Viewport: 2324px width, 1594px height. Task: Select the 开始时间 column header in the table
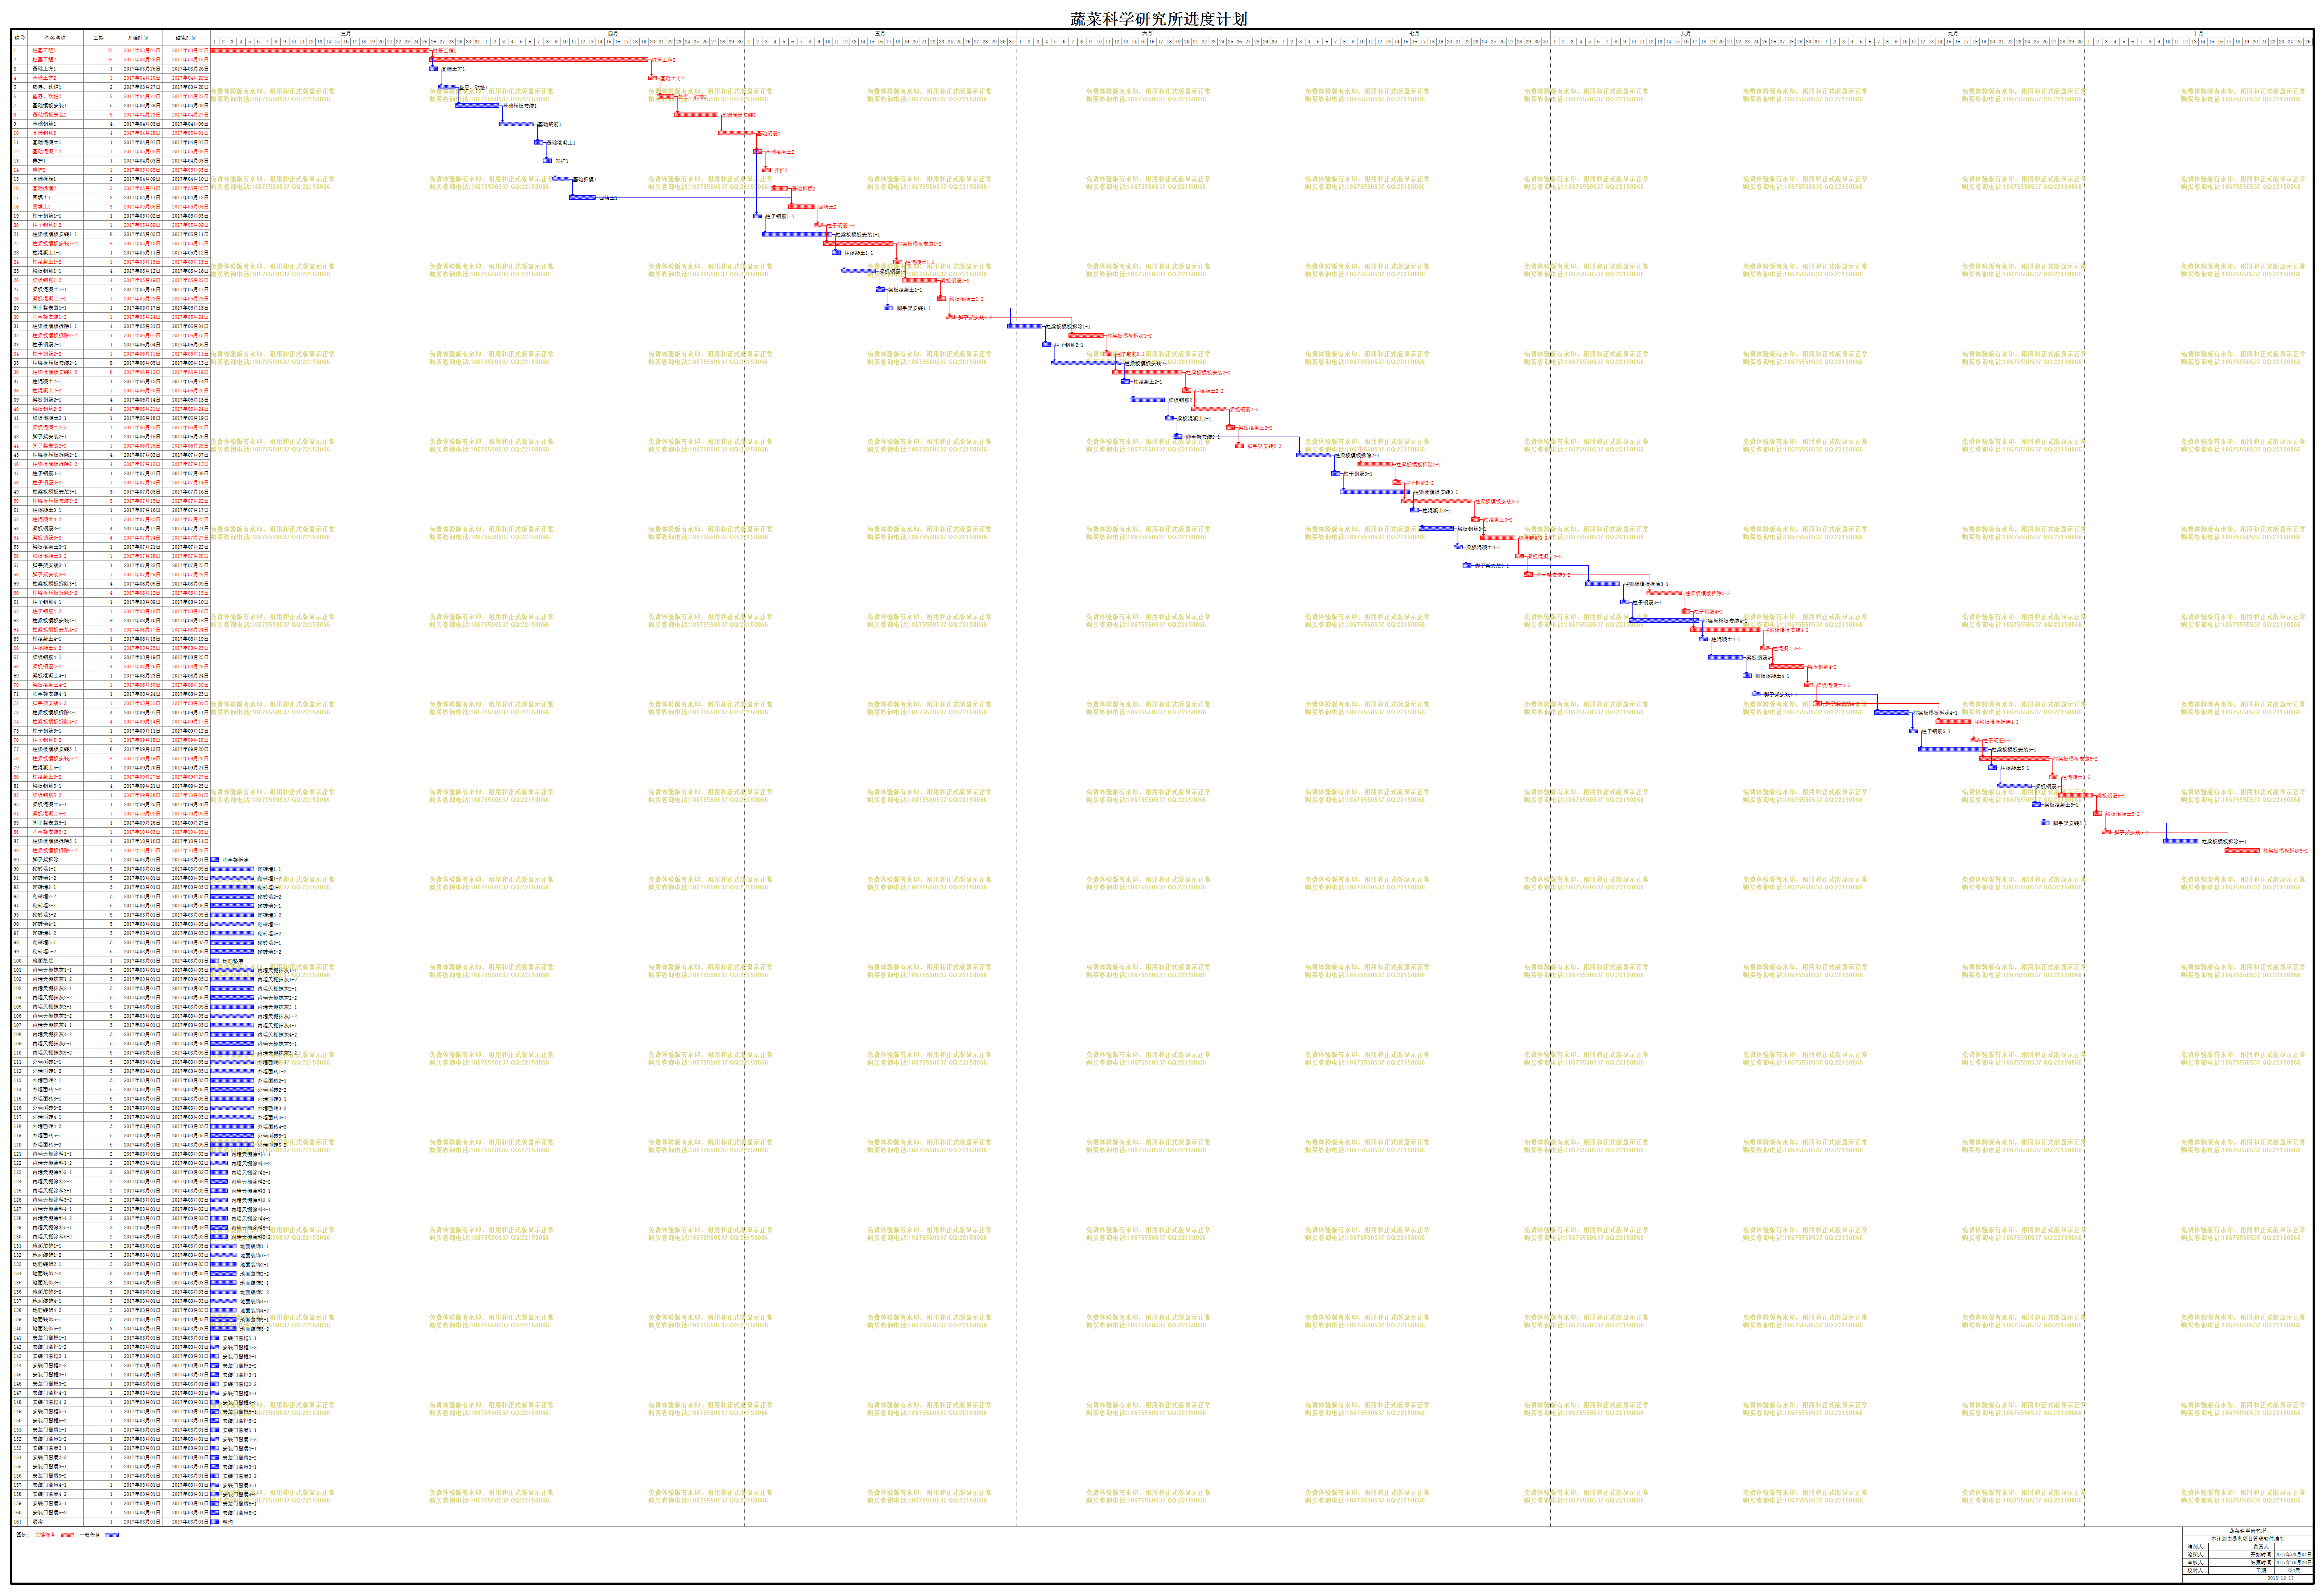(x=138, y=38)
